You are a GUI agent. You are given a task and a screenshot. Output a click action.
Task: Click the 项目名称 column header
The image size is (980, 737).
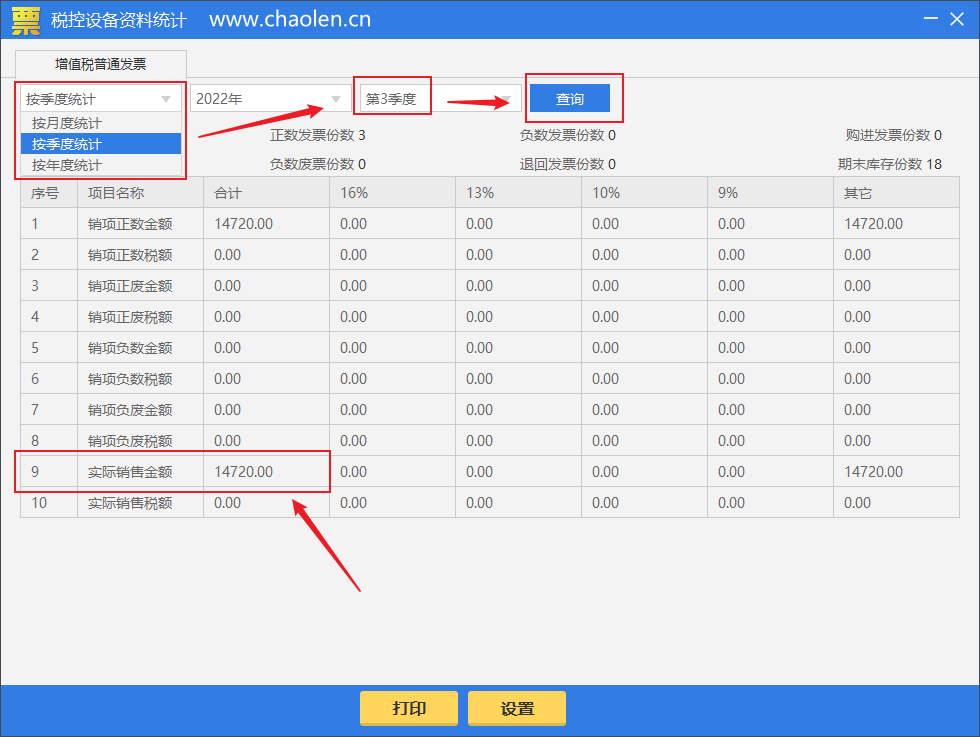(x=141, y=193)
